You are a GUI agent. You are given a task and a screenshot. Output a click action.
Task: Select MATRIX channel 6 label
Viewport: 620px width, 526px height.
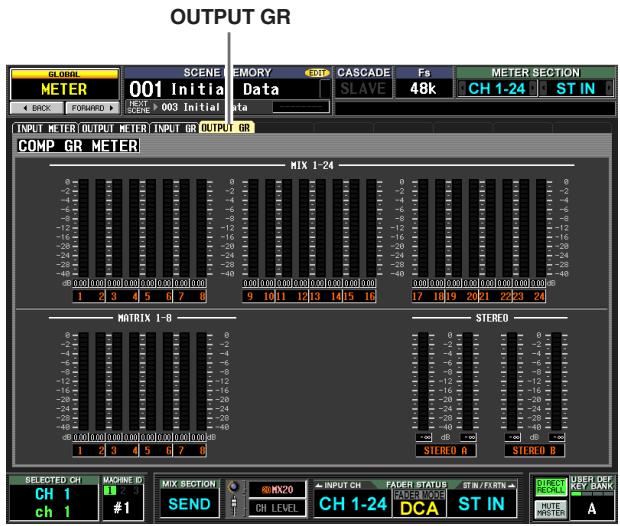coord(168,450)
